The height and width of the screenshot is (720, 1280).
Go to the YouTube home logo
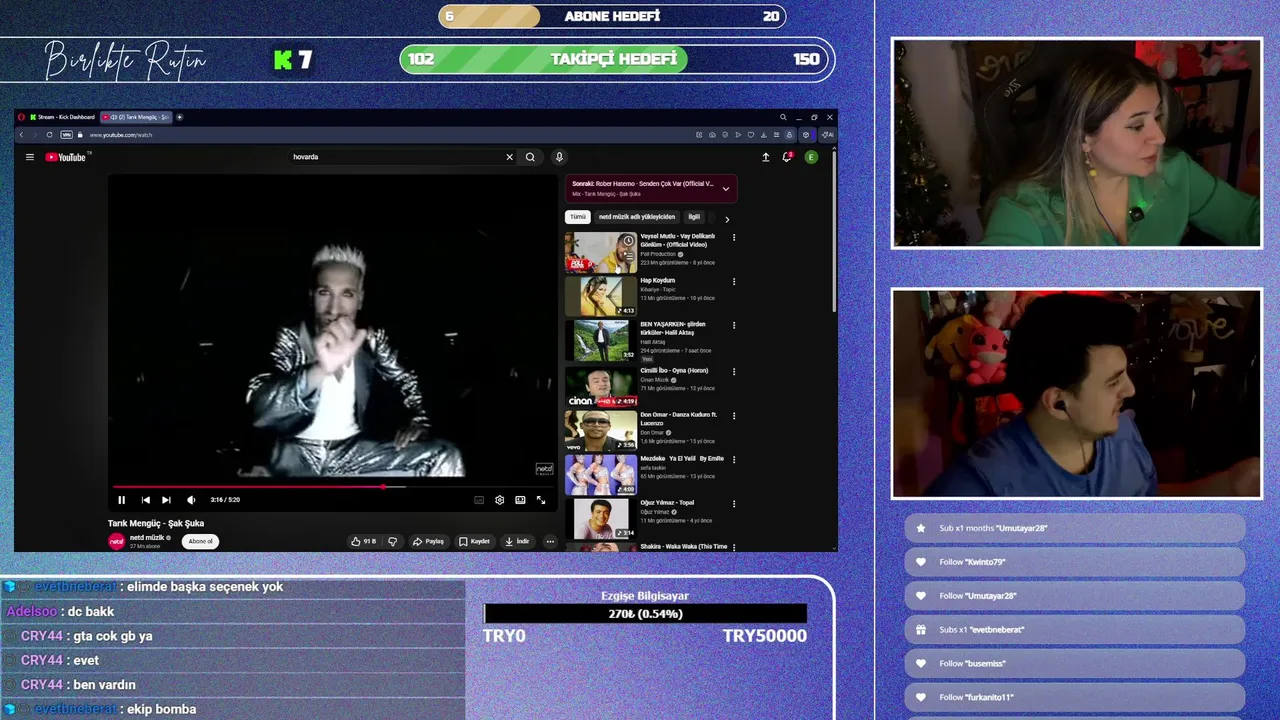(x=68, y=157)
